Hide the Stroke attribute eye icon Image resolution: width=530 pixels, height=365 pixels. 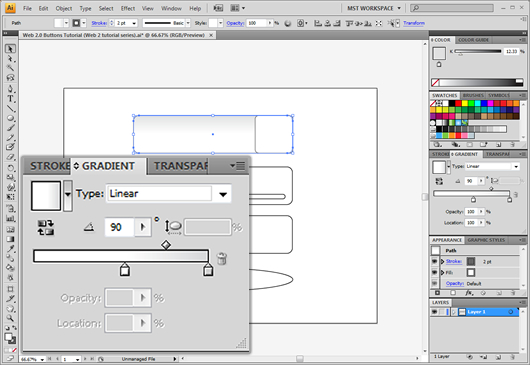coord(435,261)
